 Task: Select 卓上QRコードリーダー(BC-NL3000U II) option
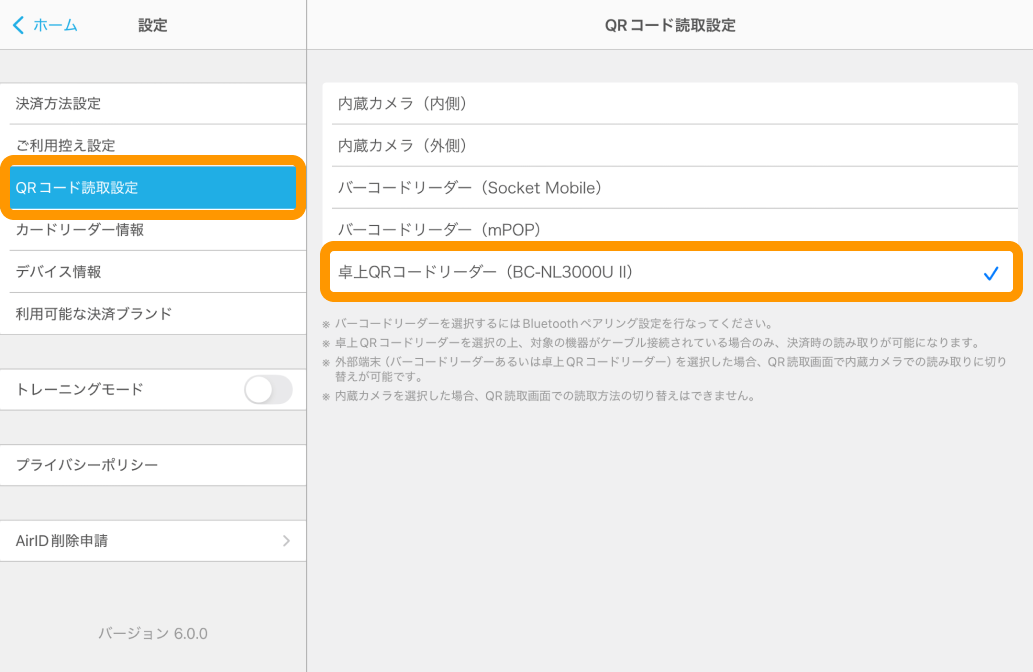pos(486,272)
